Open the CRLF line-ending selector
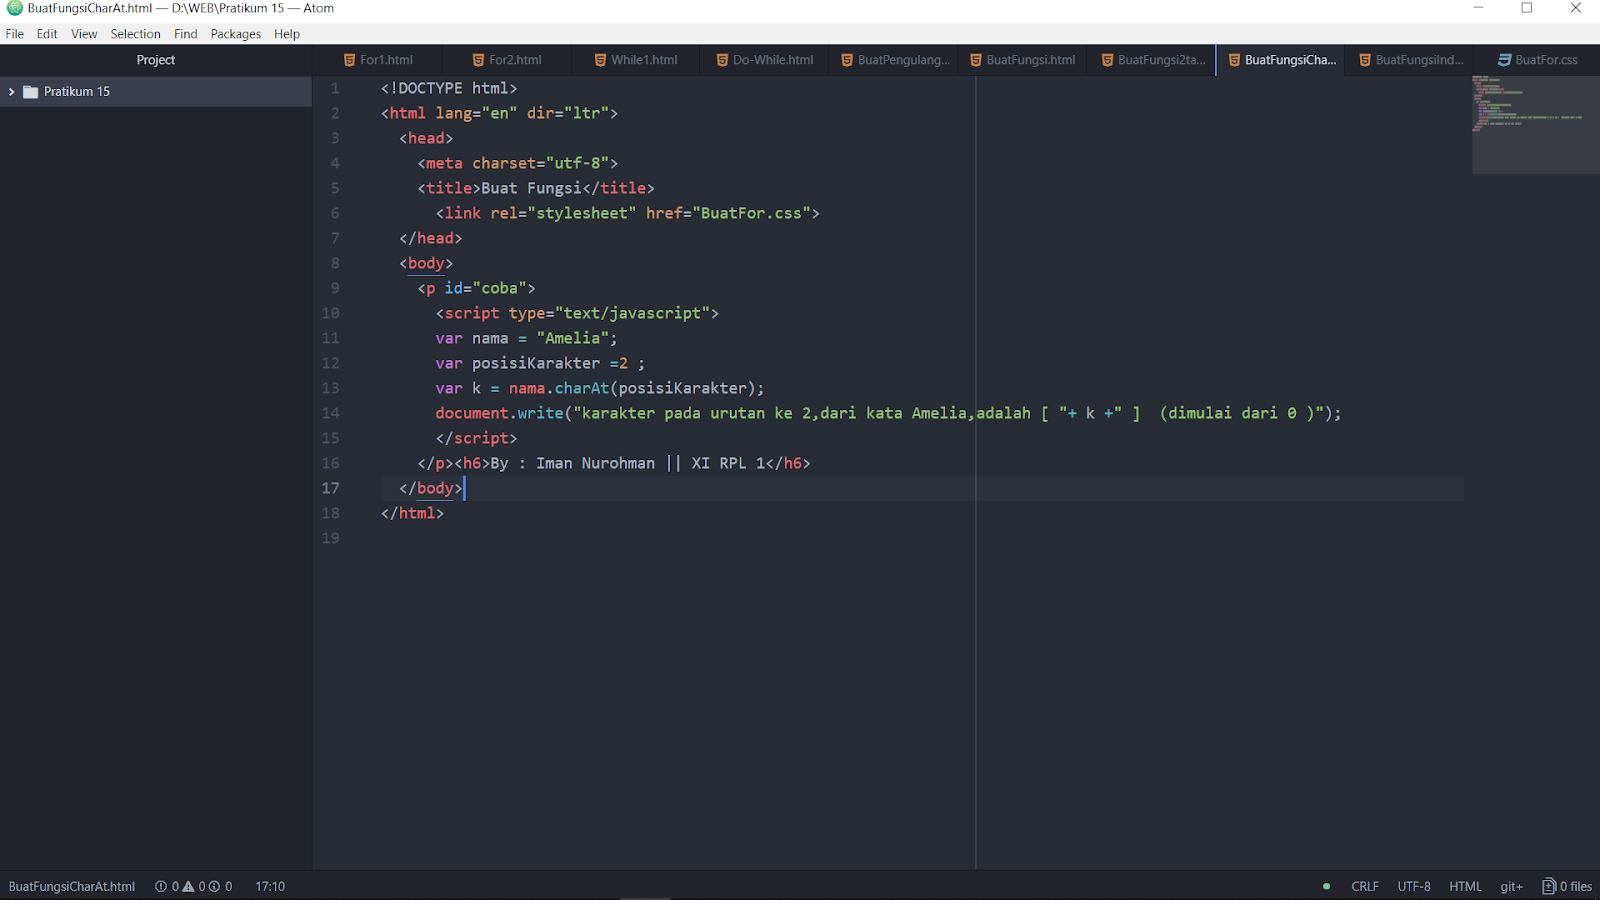 pyautogui.click(x=1365, y=886)
